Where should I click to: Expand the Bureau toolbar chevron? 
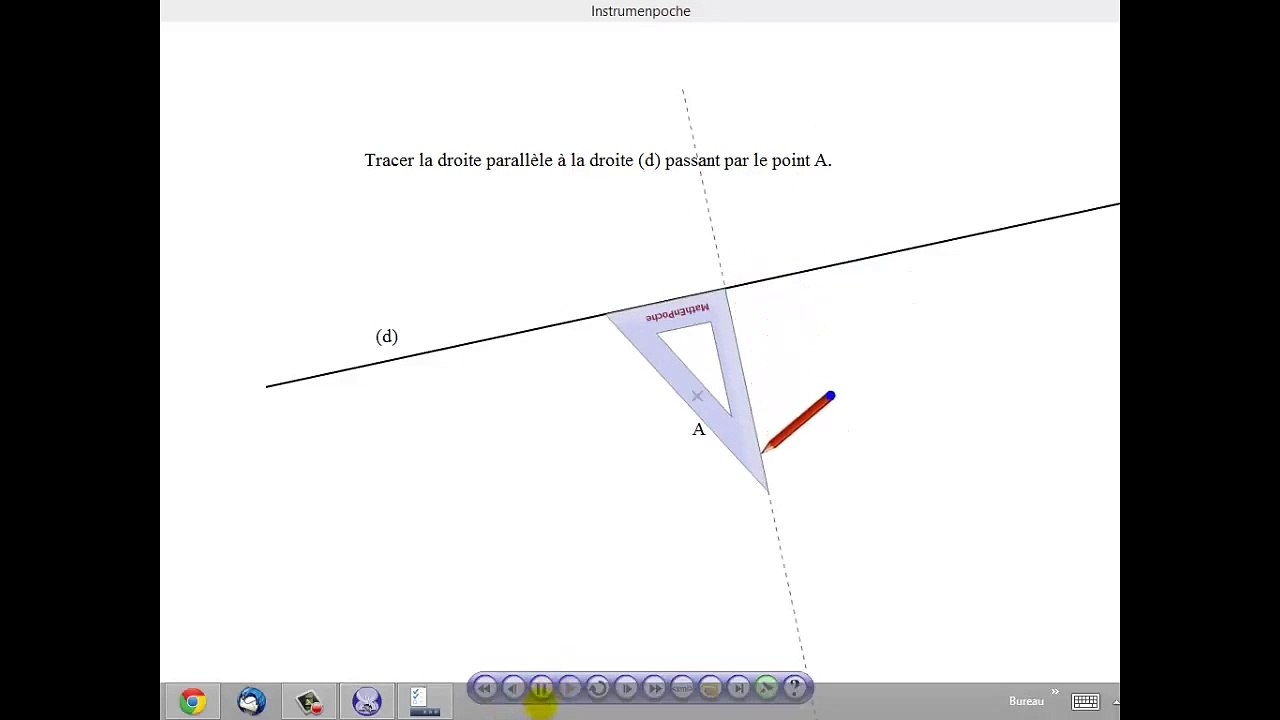(x=1055, y=692)
